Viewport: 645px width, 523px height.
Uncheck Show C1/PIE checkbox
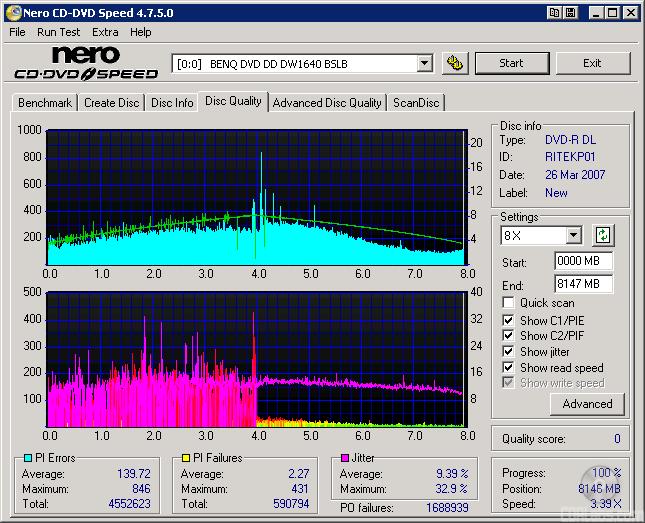pyautogui.click(x=509, y=320)
